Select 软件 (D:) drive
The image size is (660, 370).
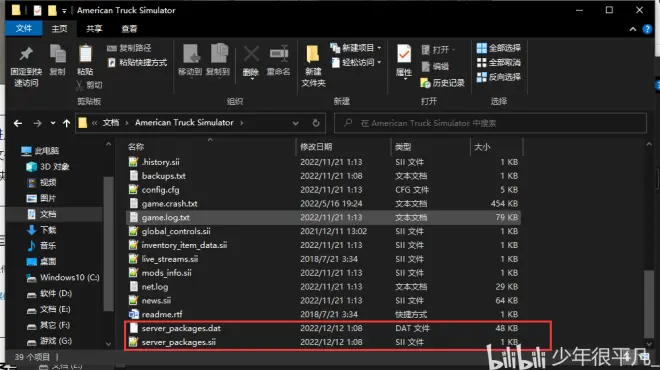49,293
